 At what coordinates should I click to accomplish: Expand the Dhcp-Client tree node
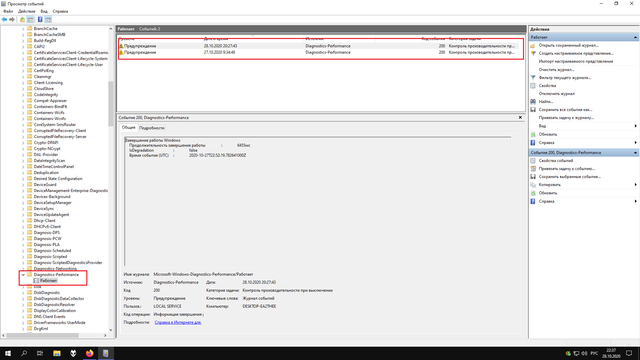pos(23,220)
